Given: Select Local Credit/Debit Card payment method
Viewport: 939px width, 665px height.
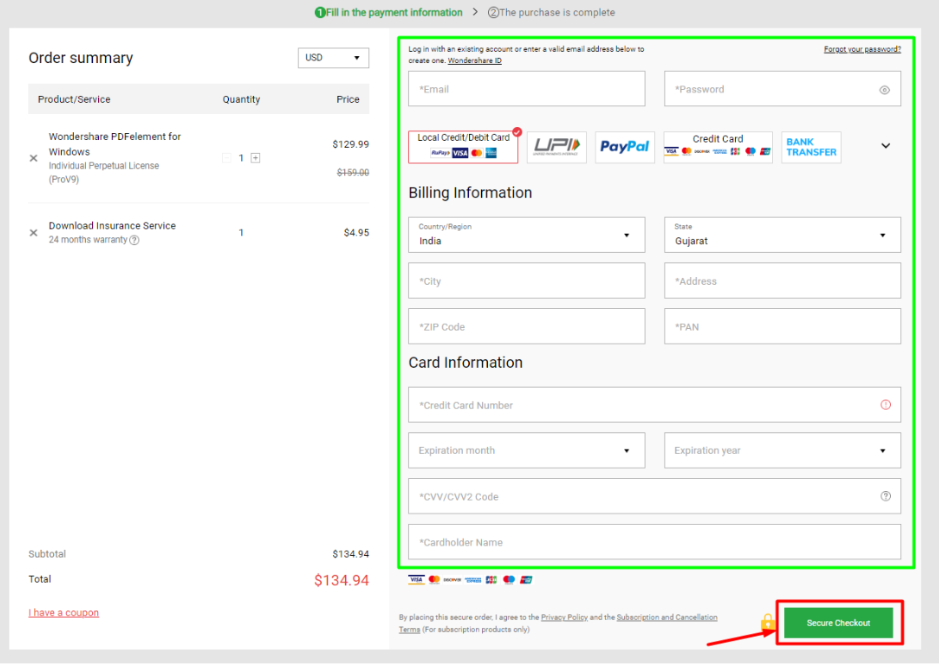Looking at the screenshot, I should (463, 147).
